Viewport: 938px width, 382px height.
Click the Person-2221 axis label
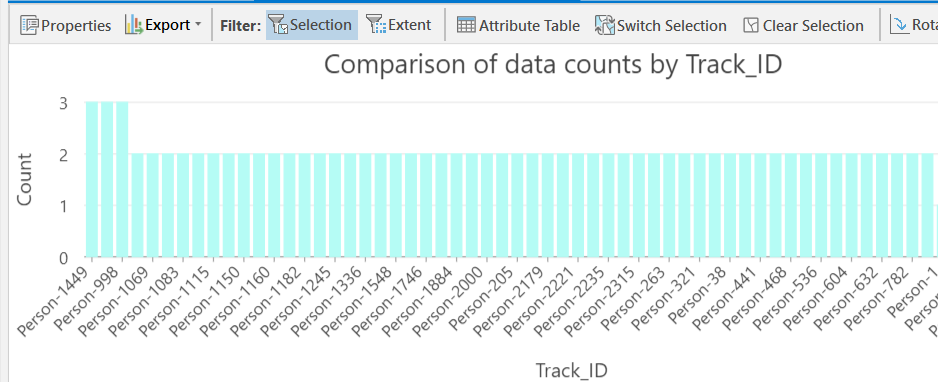pos(541,302)
